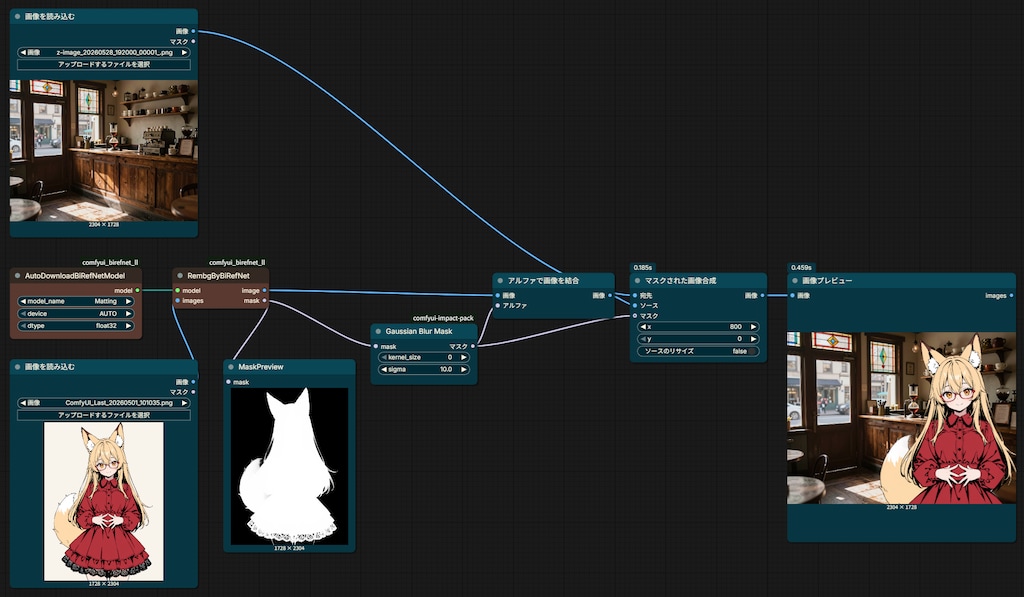Image resolution: width=1024 pixels, height=597 pixels.
Task: Click the upper アップロードするファイルを選択 button
Action: tap(104, 65)
